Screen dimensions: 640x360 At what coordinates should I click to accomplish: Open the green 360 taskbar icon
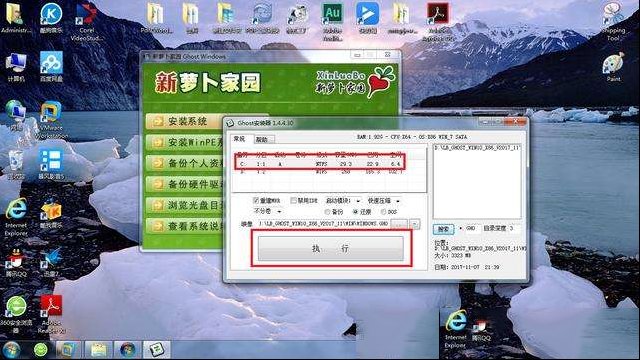point(40,350)
